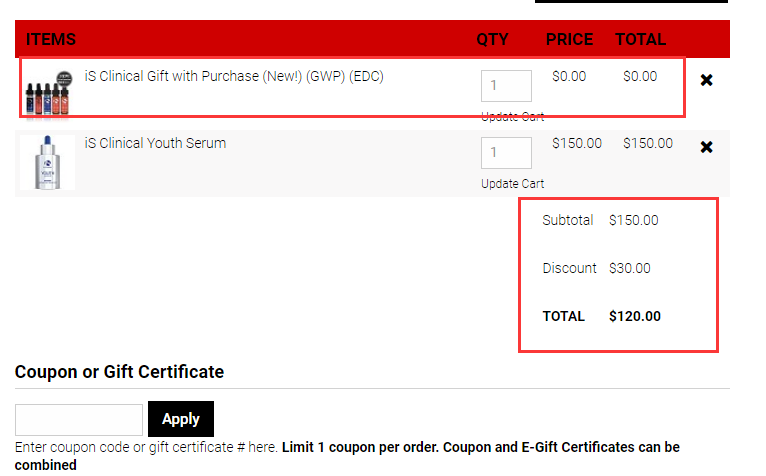Select the bold order TOTAL $120.00
The height and width of the screenshot is (476, 766).
coord(634,316)
